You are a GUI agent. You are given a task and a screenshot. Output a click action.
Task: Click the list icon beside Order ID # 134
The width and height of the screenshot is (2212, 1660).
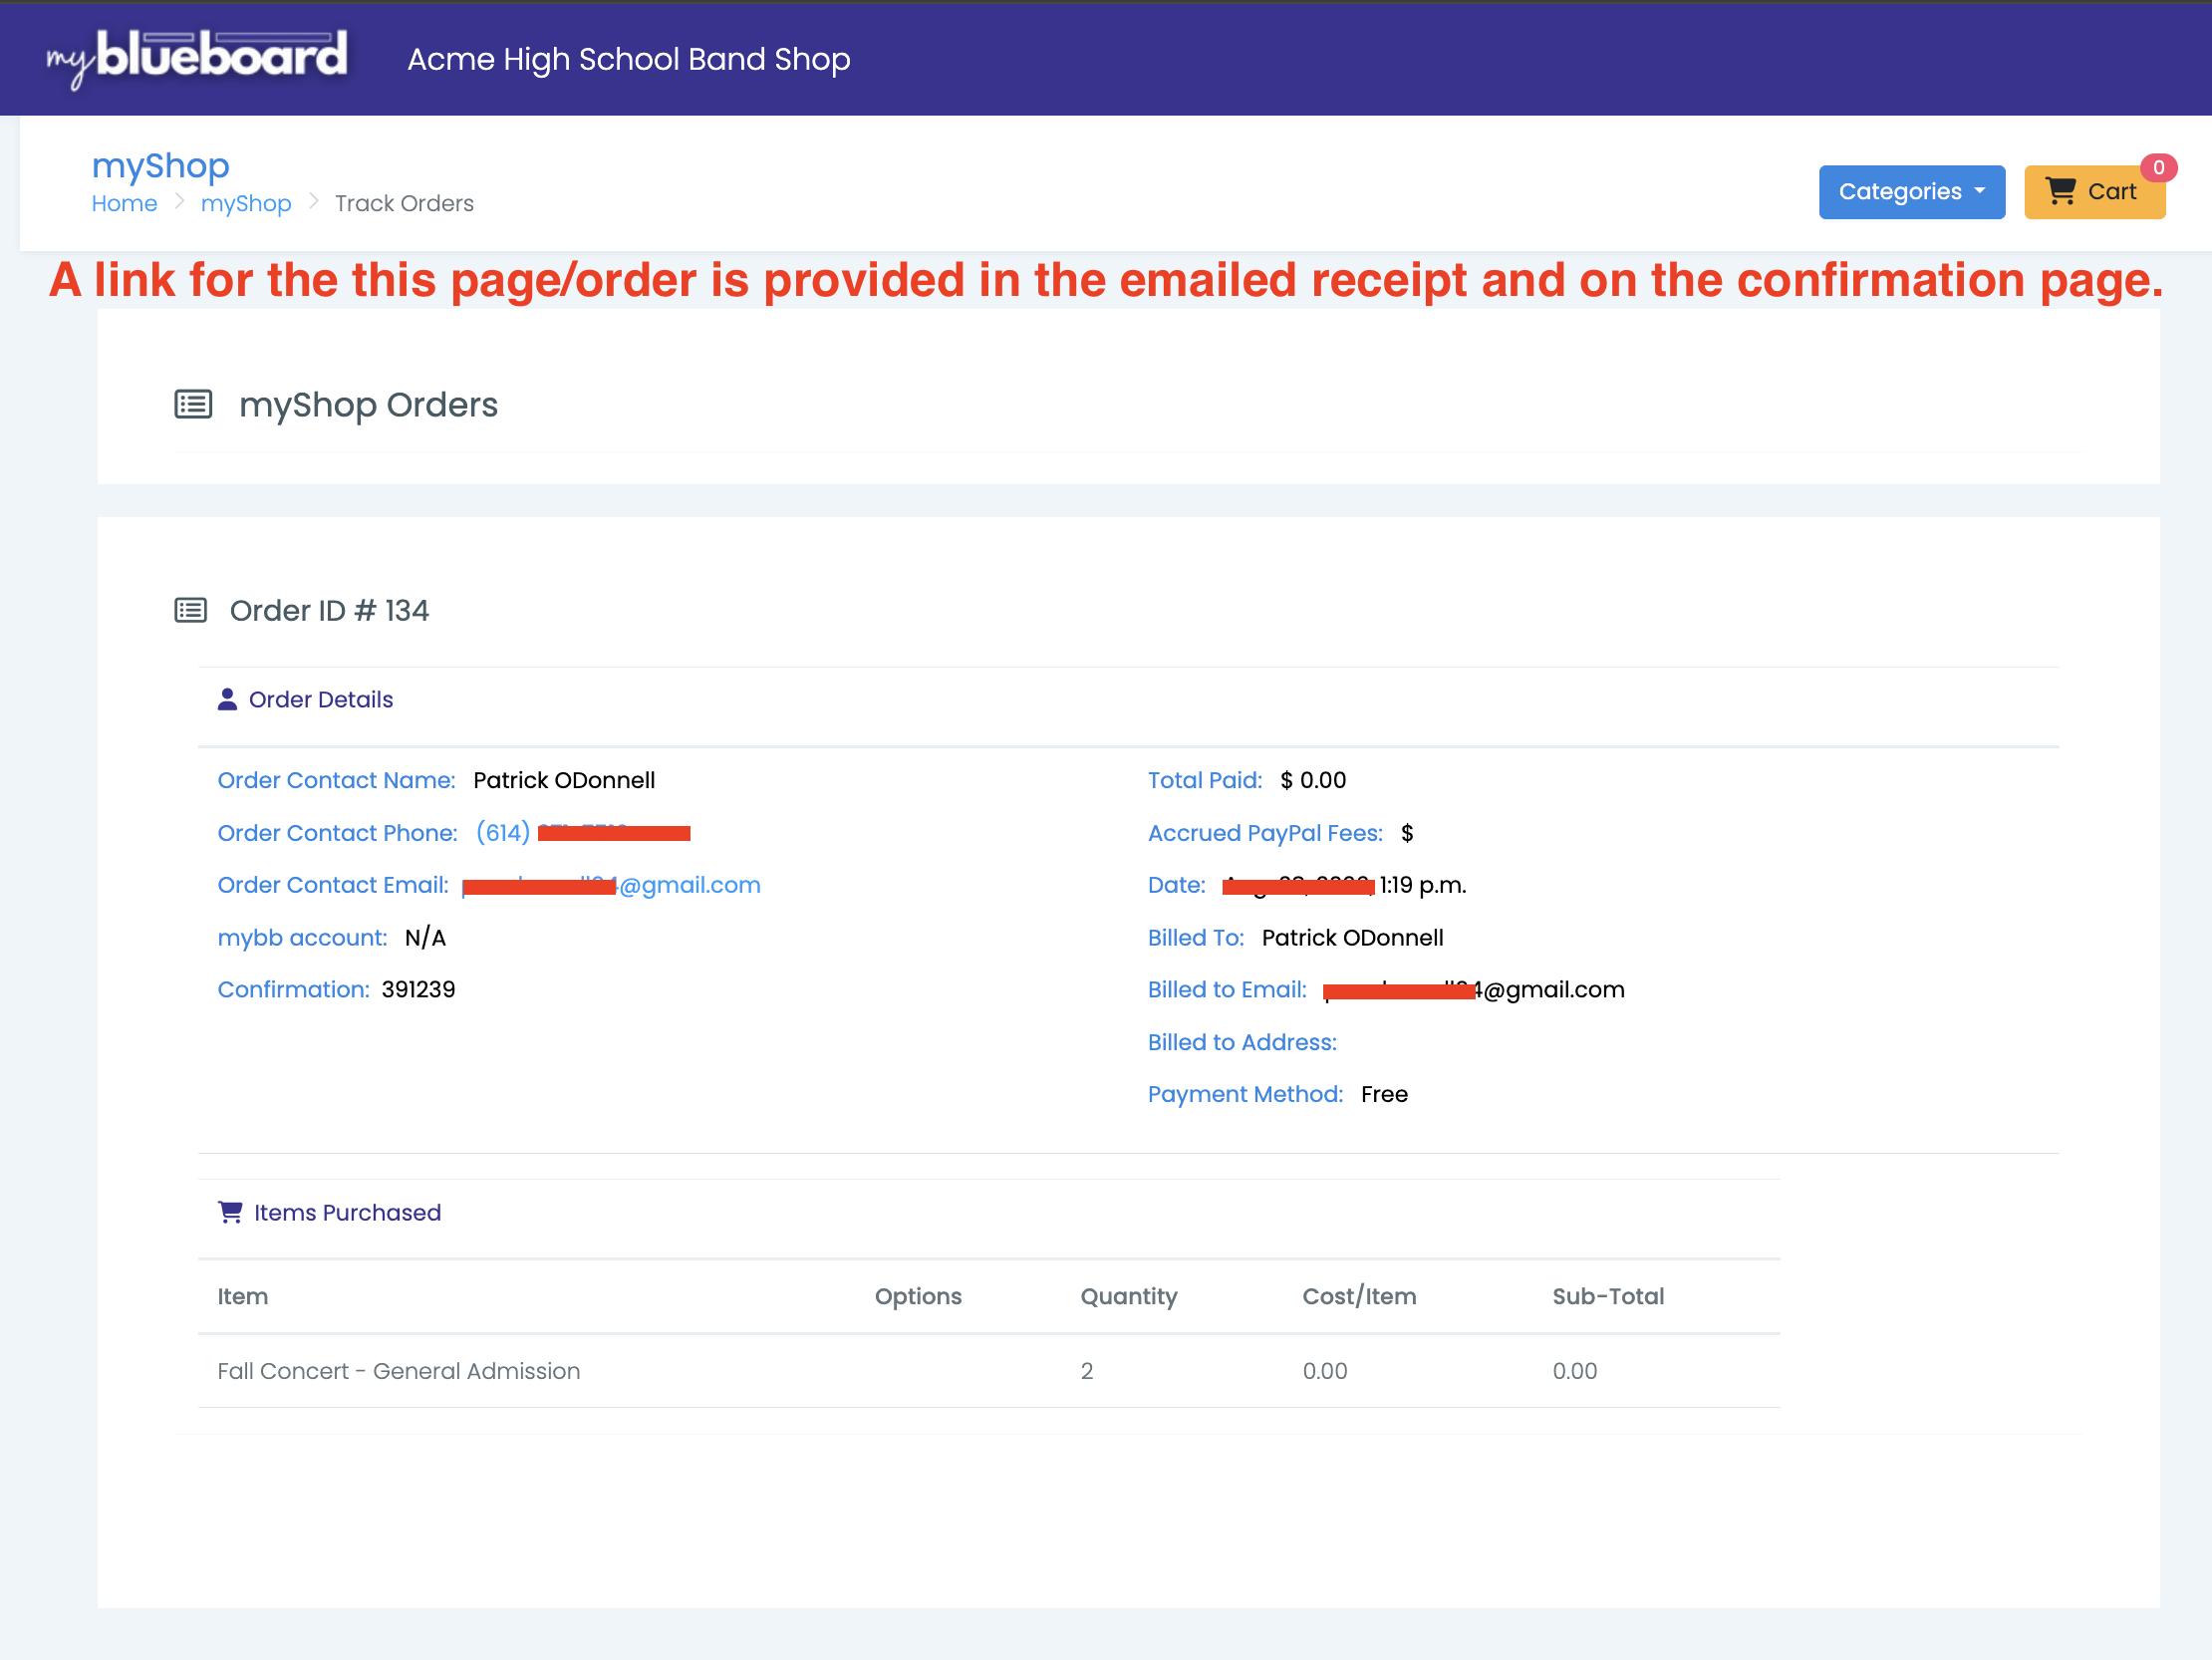tap(191, 610)
